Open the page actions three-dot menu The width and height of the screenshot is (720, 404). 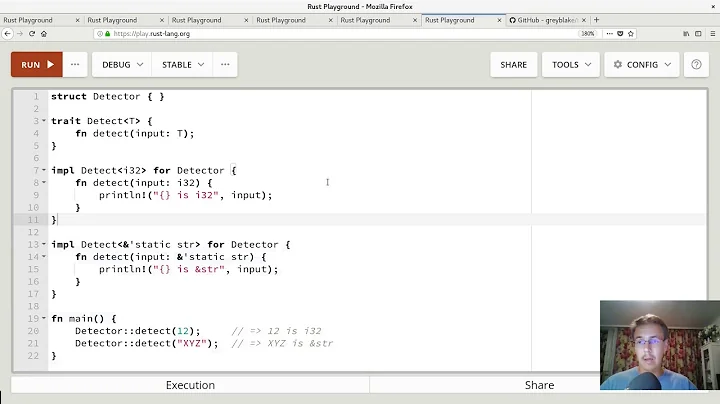[x=609, y=34]
